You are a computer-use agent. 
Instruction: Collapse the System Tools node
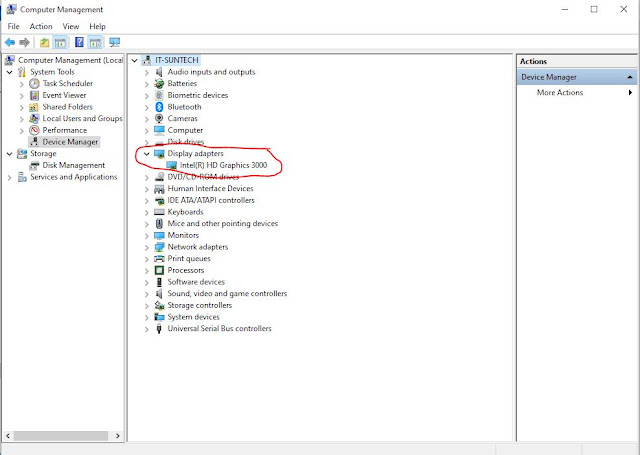9,72
